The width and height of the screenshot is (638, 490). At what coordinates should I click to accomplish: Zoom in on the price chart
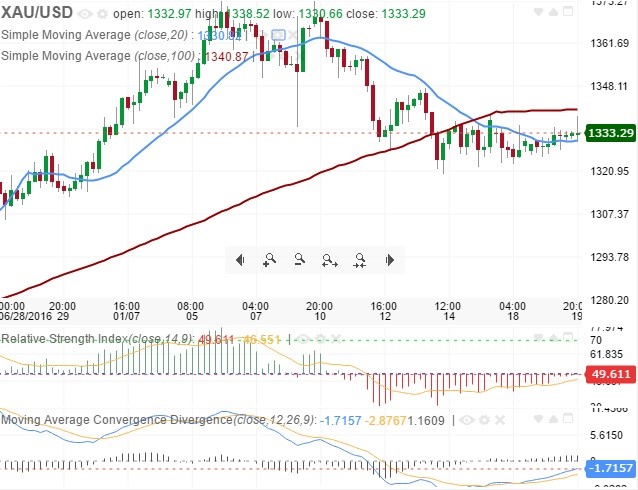(x=268, y=261)
